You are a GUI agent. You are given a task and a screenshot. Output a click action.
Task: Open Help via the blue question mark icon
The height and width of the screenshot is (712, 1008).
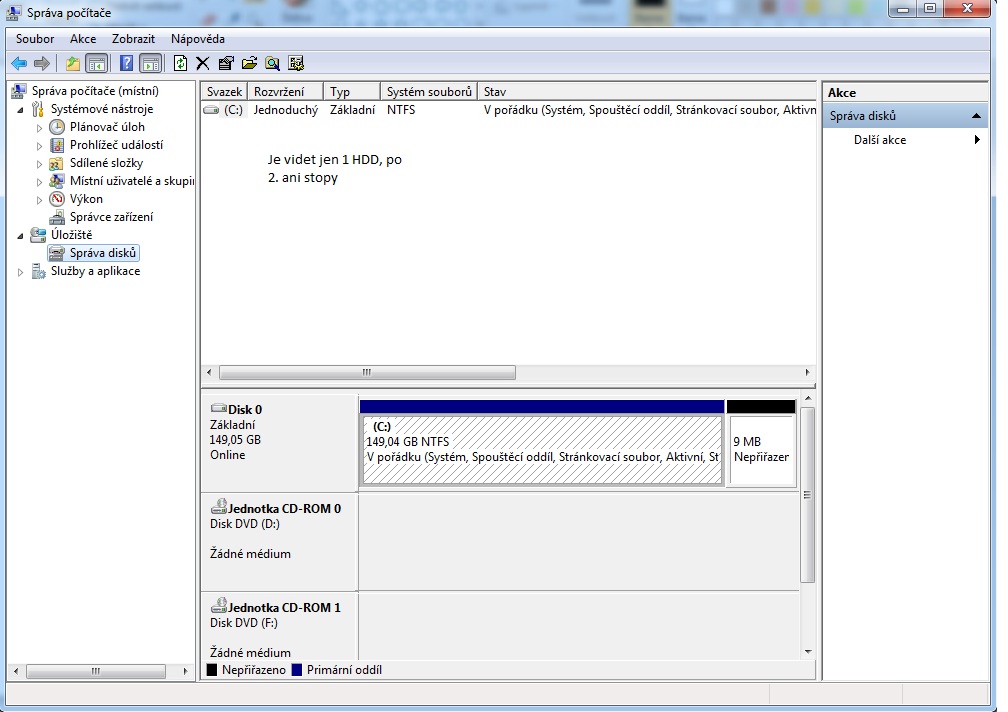(x=127, y=63)
